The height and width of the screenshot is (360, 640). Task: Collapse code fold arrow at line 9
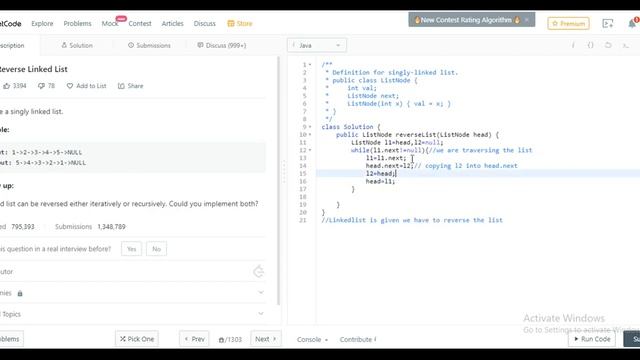(x=310, y=127)
